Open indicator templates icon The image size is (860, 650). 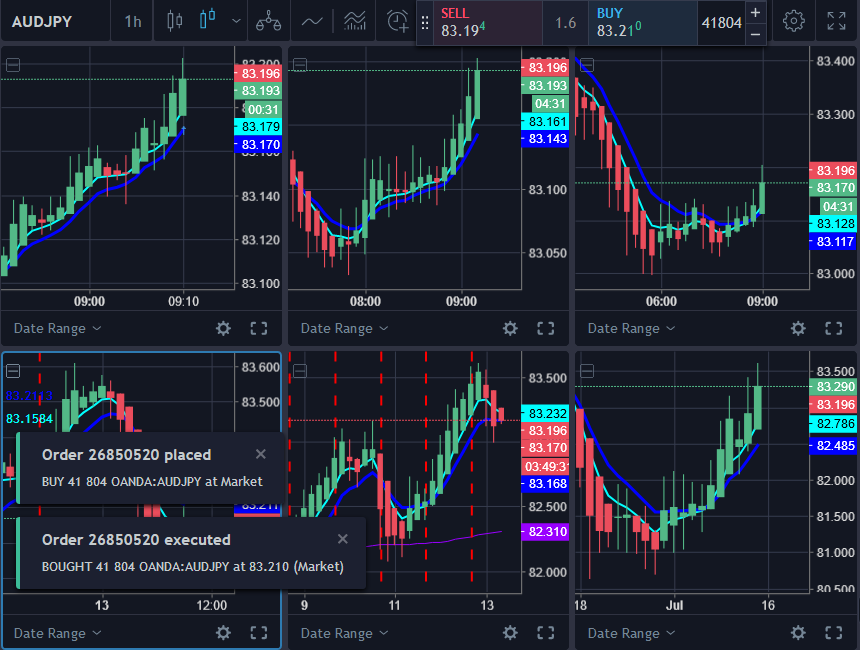[x=354, y=21]
